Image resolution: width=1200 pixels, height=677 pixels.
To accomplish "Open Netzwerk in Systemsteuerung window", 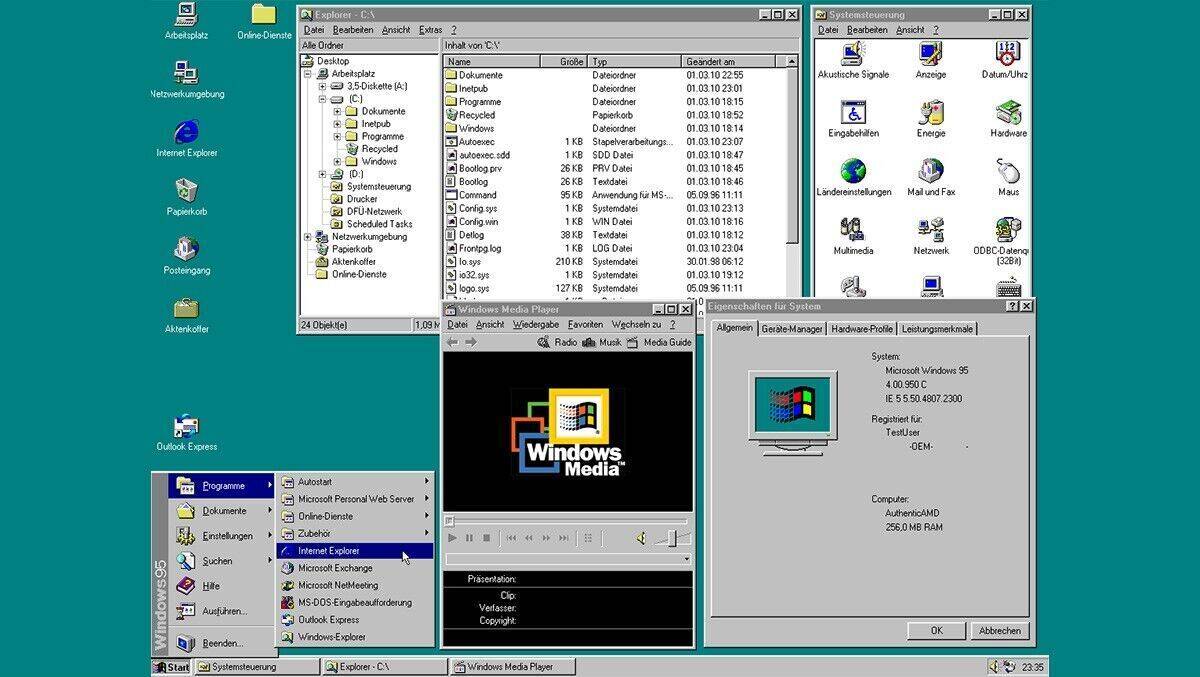I will (x=931, y=237).
